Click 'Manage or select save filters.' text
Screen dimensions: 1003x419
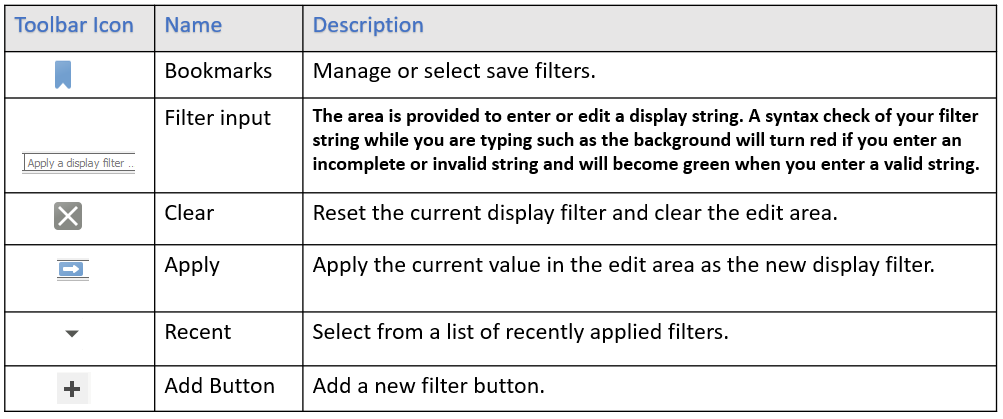click(454, 70)
